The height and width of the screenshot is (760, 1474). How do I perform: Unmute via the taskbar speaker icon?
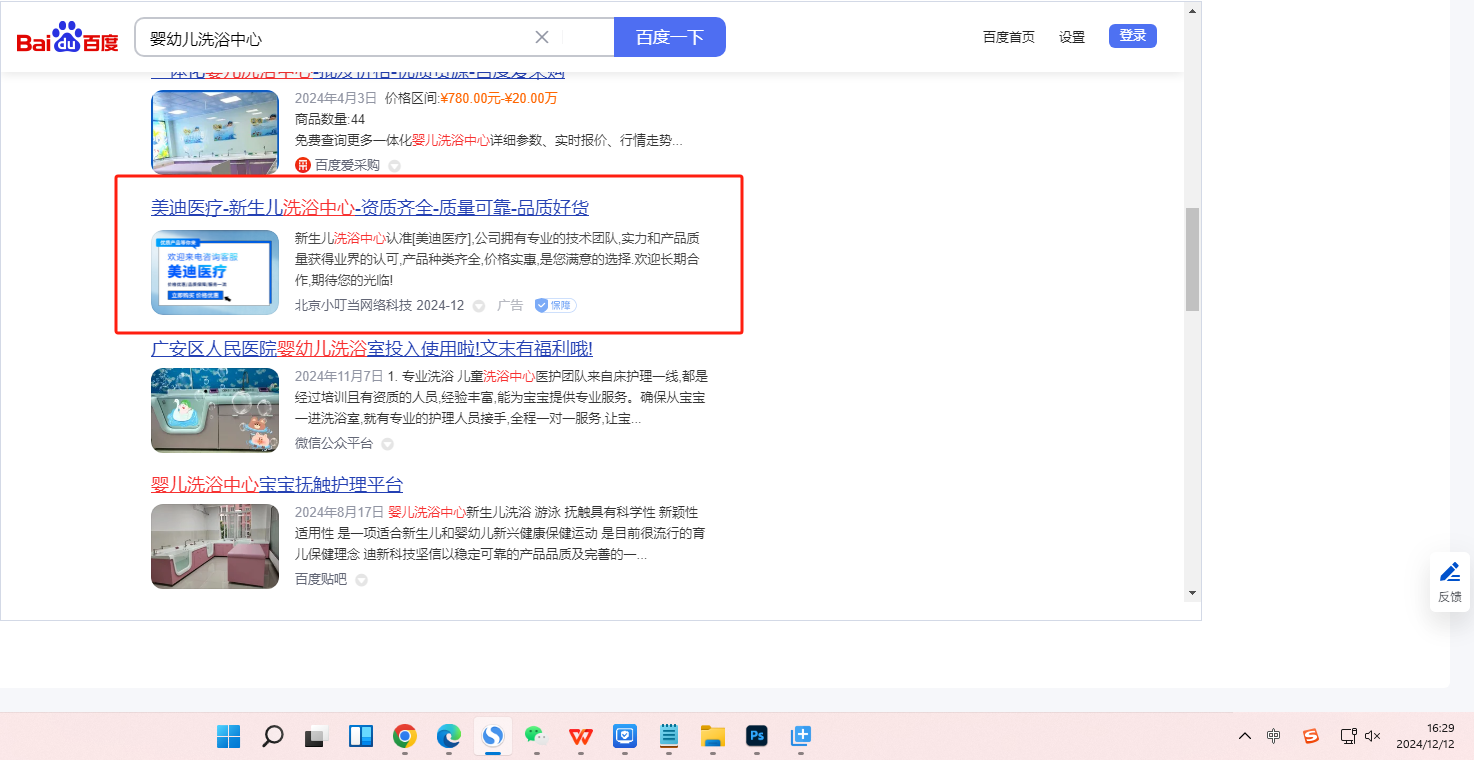point(1373,737)
